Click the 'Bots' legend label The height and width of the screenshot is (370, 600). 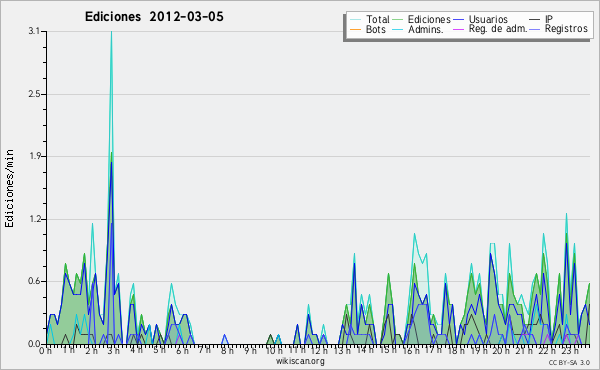[375, 29]
